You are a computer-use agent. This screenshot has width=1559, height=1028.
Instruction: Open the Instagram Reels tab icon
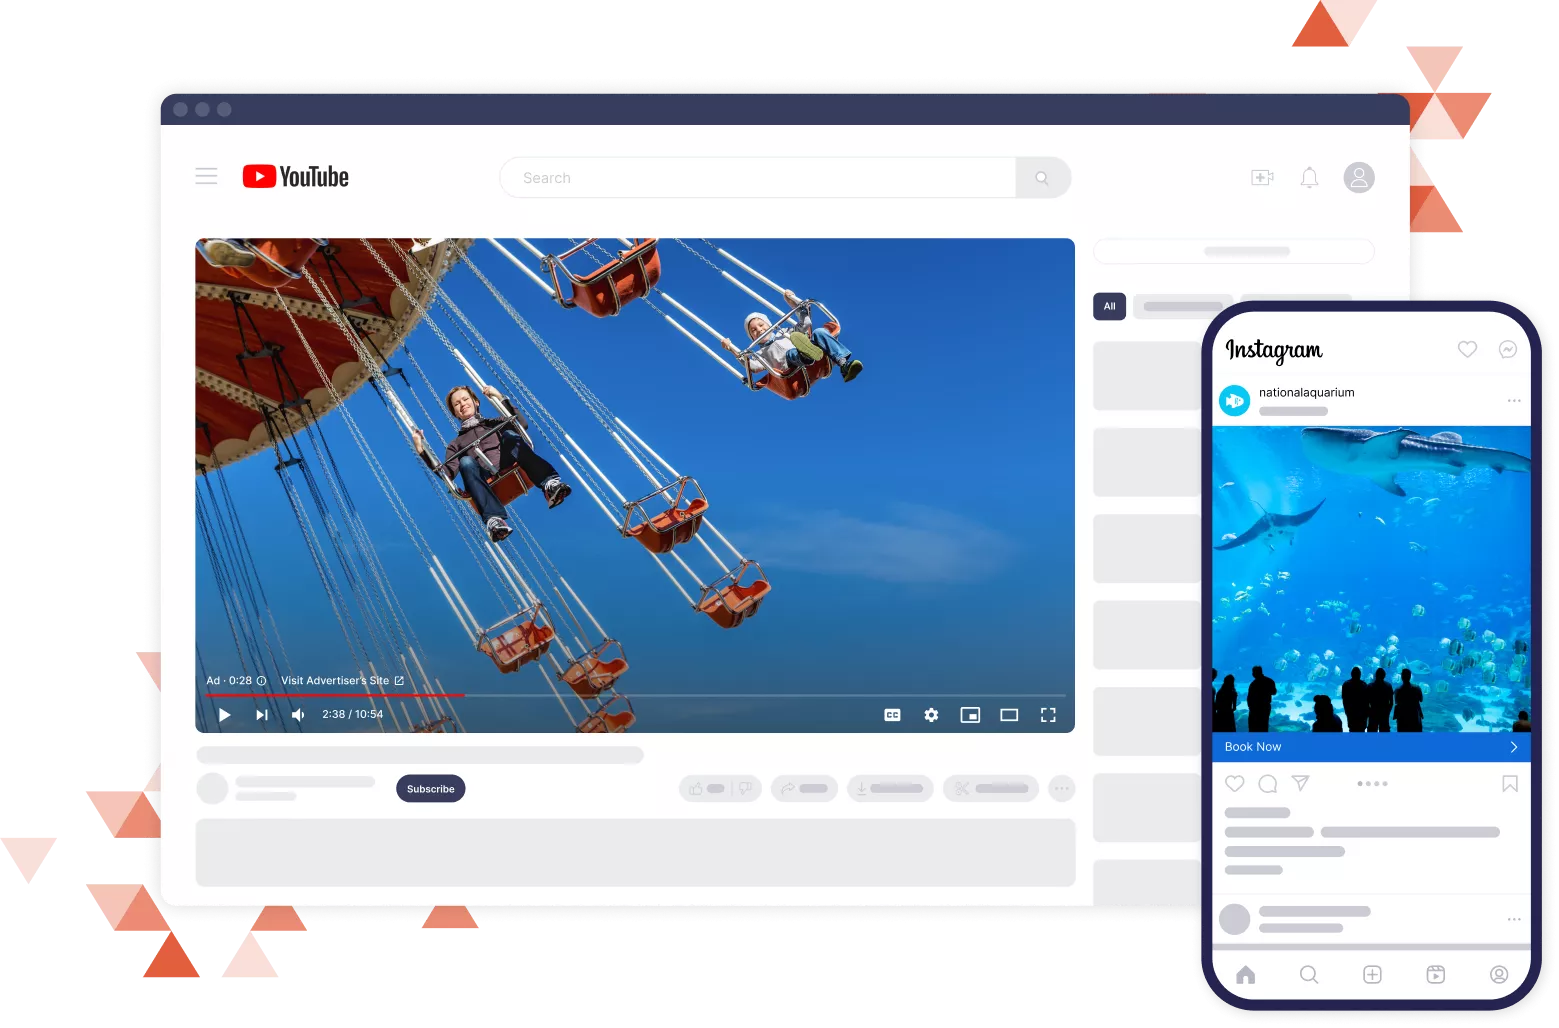coord(1435,973)
